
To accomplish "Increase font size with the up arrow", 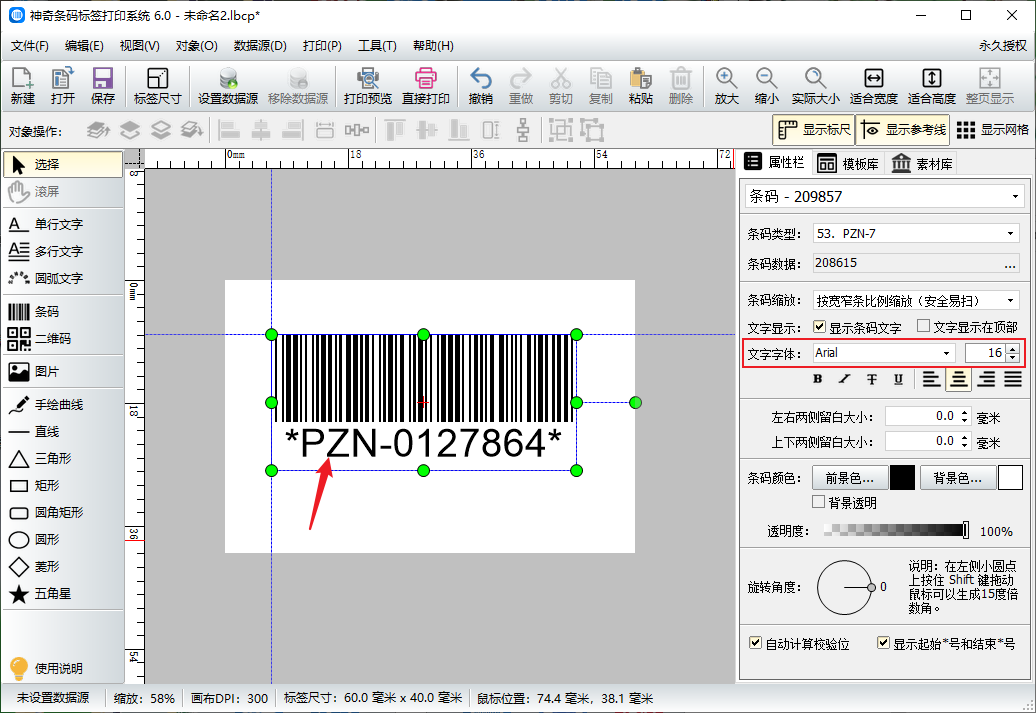I will (x=1013, y=349).
